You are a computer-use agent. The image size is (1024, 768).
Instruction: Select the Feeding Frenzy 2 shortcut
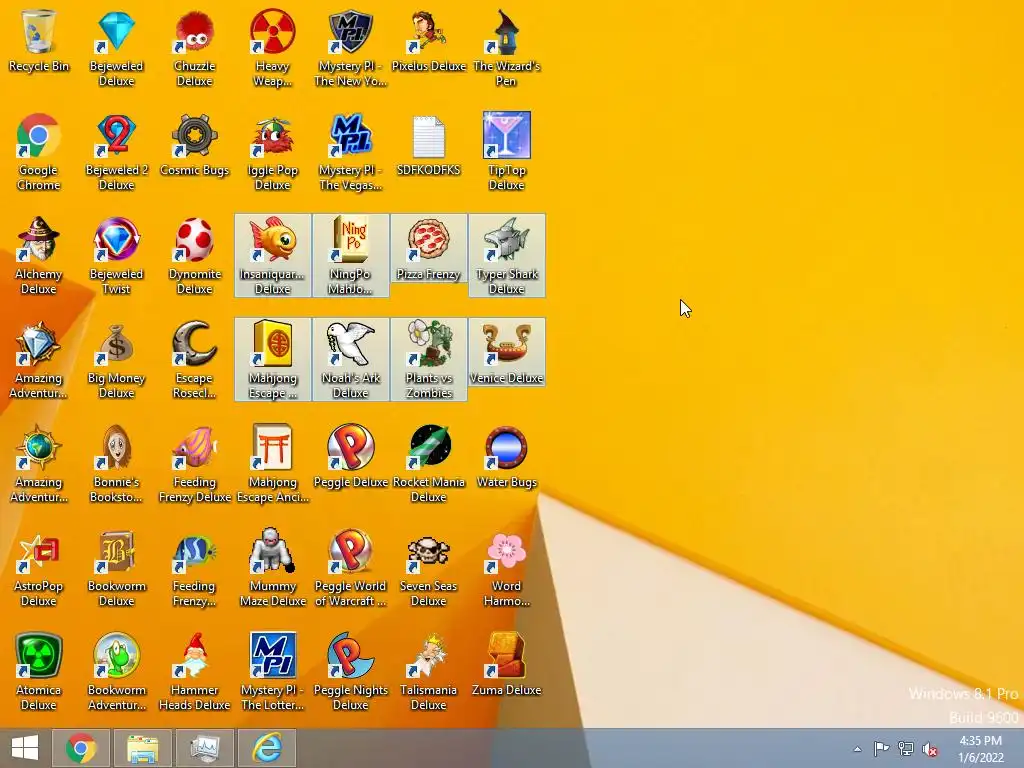pos(195,567)
